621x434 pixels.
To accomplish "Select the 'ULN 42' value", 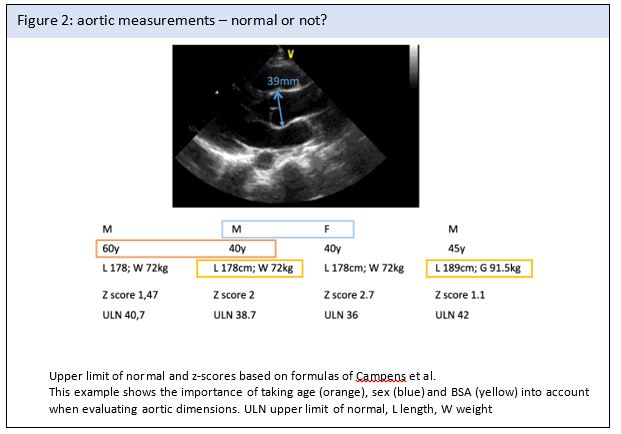I will coord(452,315).
